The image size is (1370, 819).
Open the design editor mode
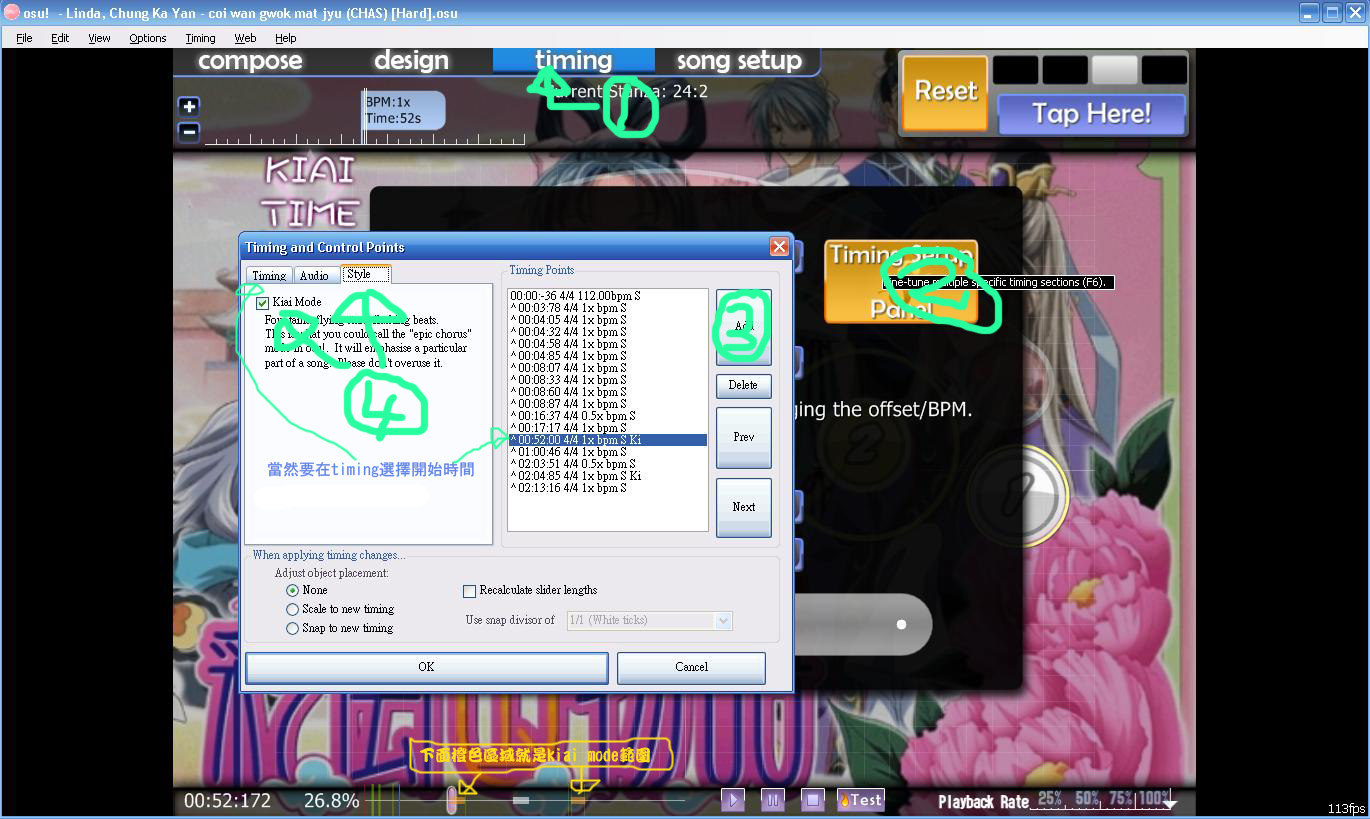pos(411,60)
